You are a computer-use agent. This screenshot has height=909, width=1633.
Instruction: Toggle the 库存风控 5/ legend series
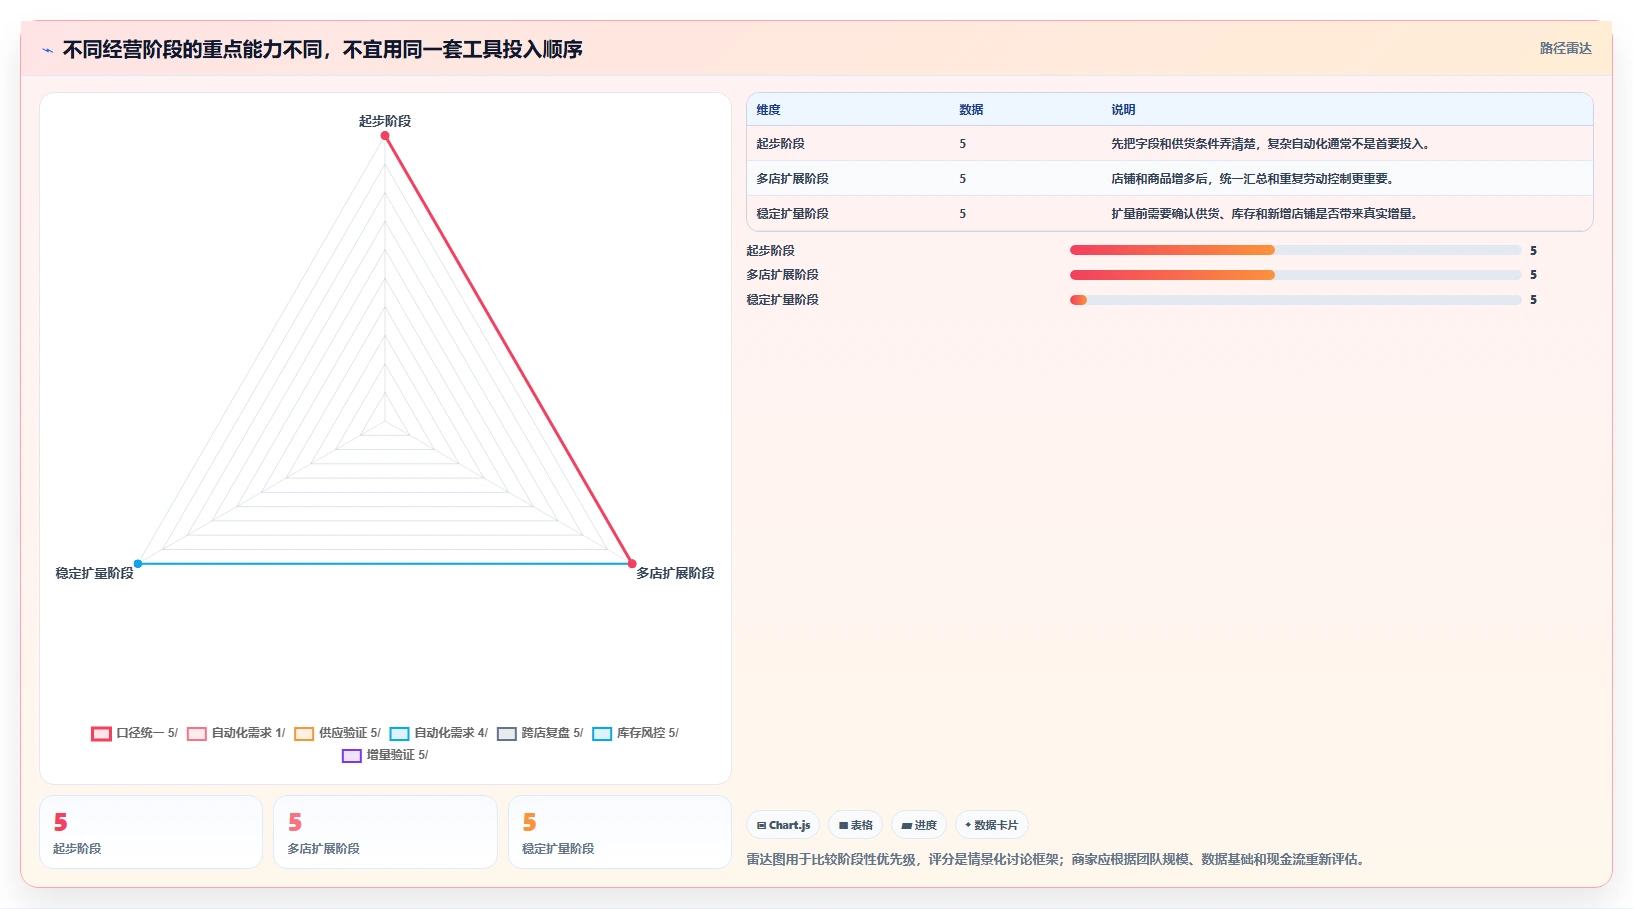coord(636,733)
